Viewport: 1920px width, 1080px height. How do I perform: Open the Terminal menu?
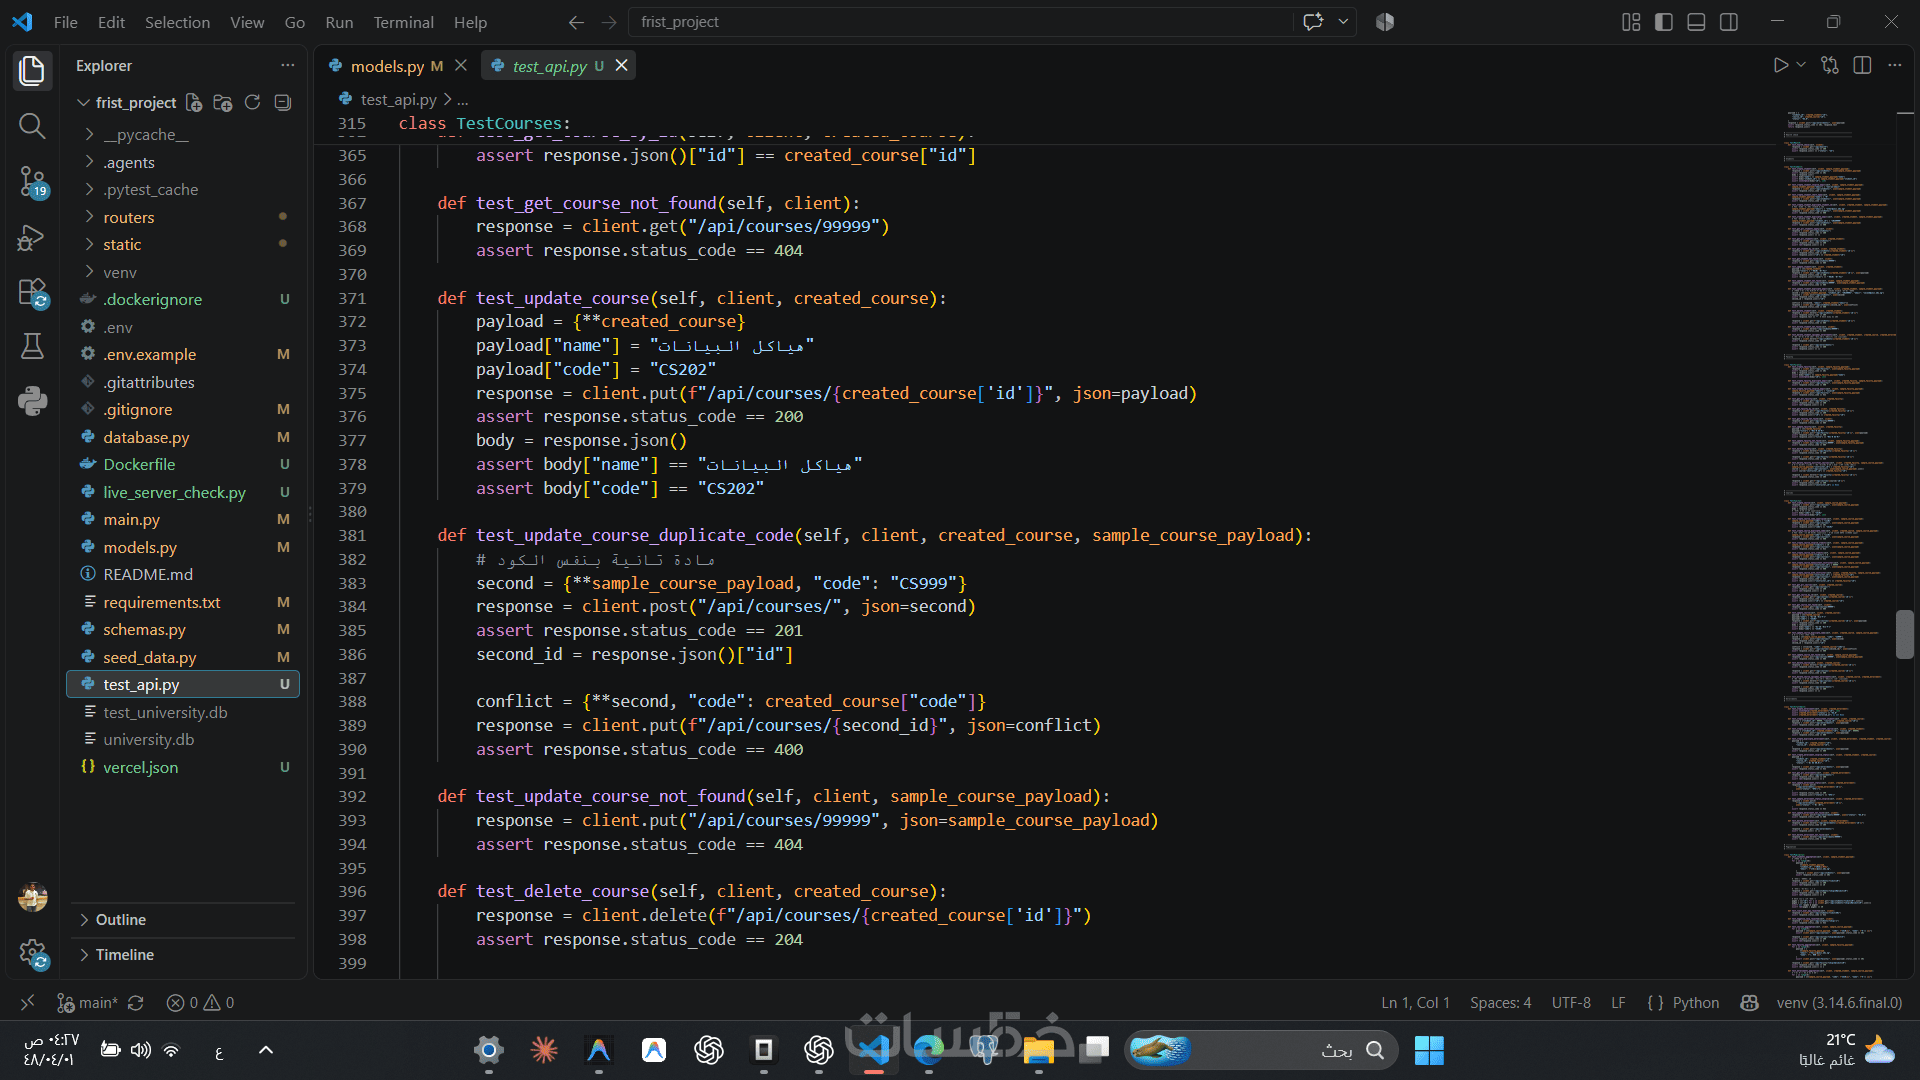(x=403, y=22)
